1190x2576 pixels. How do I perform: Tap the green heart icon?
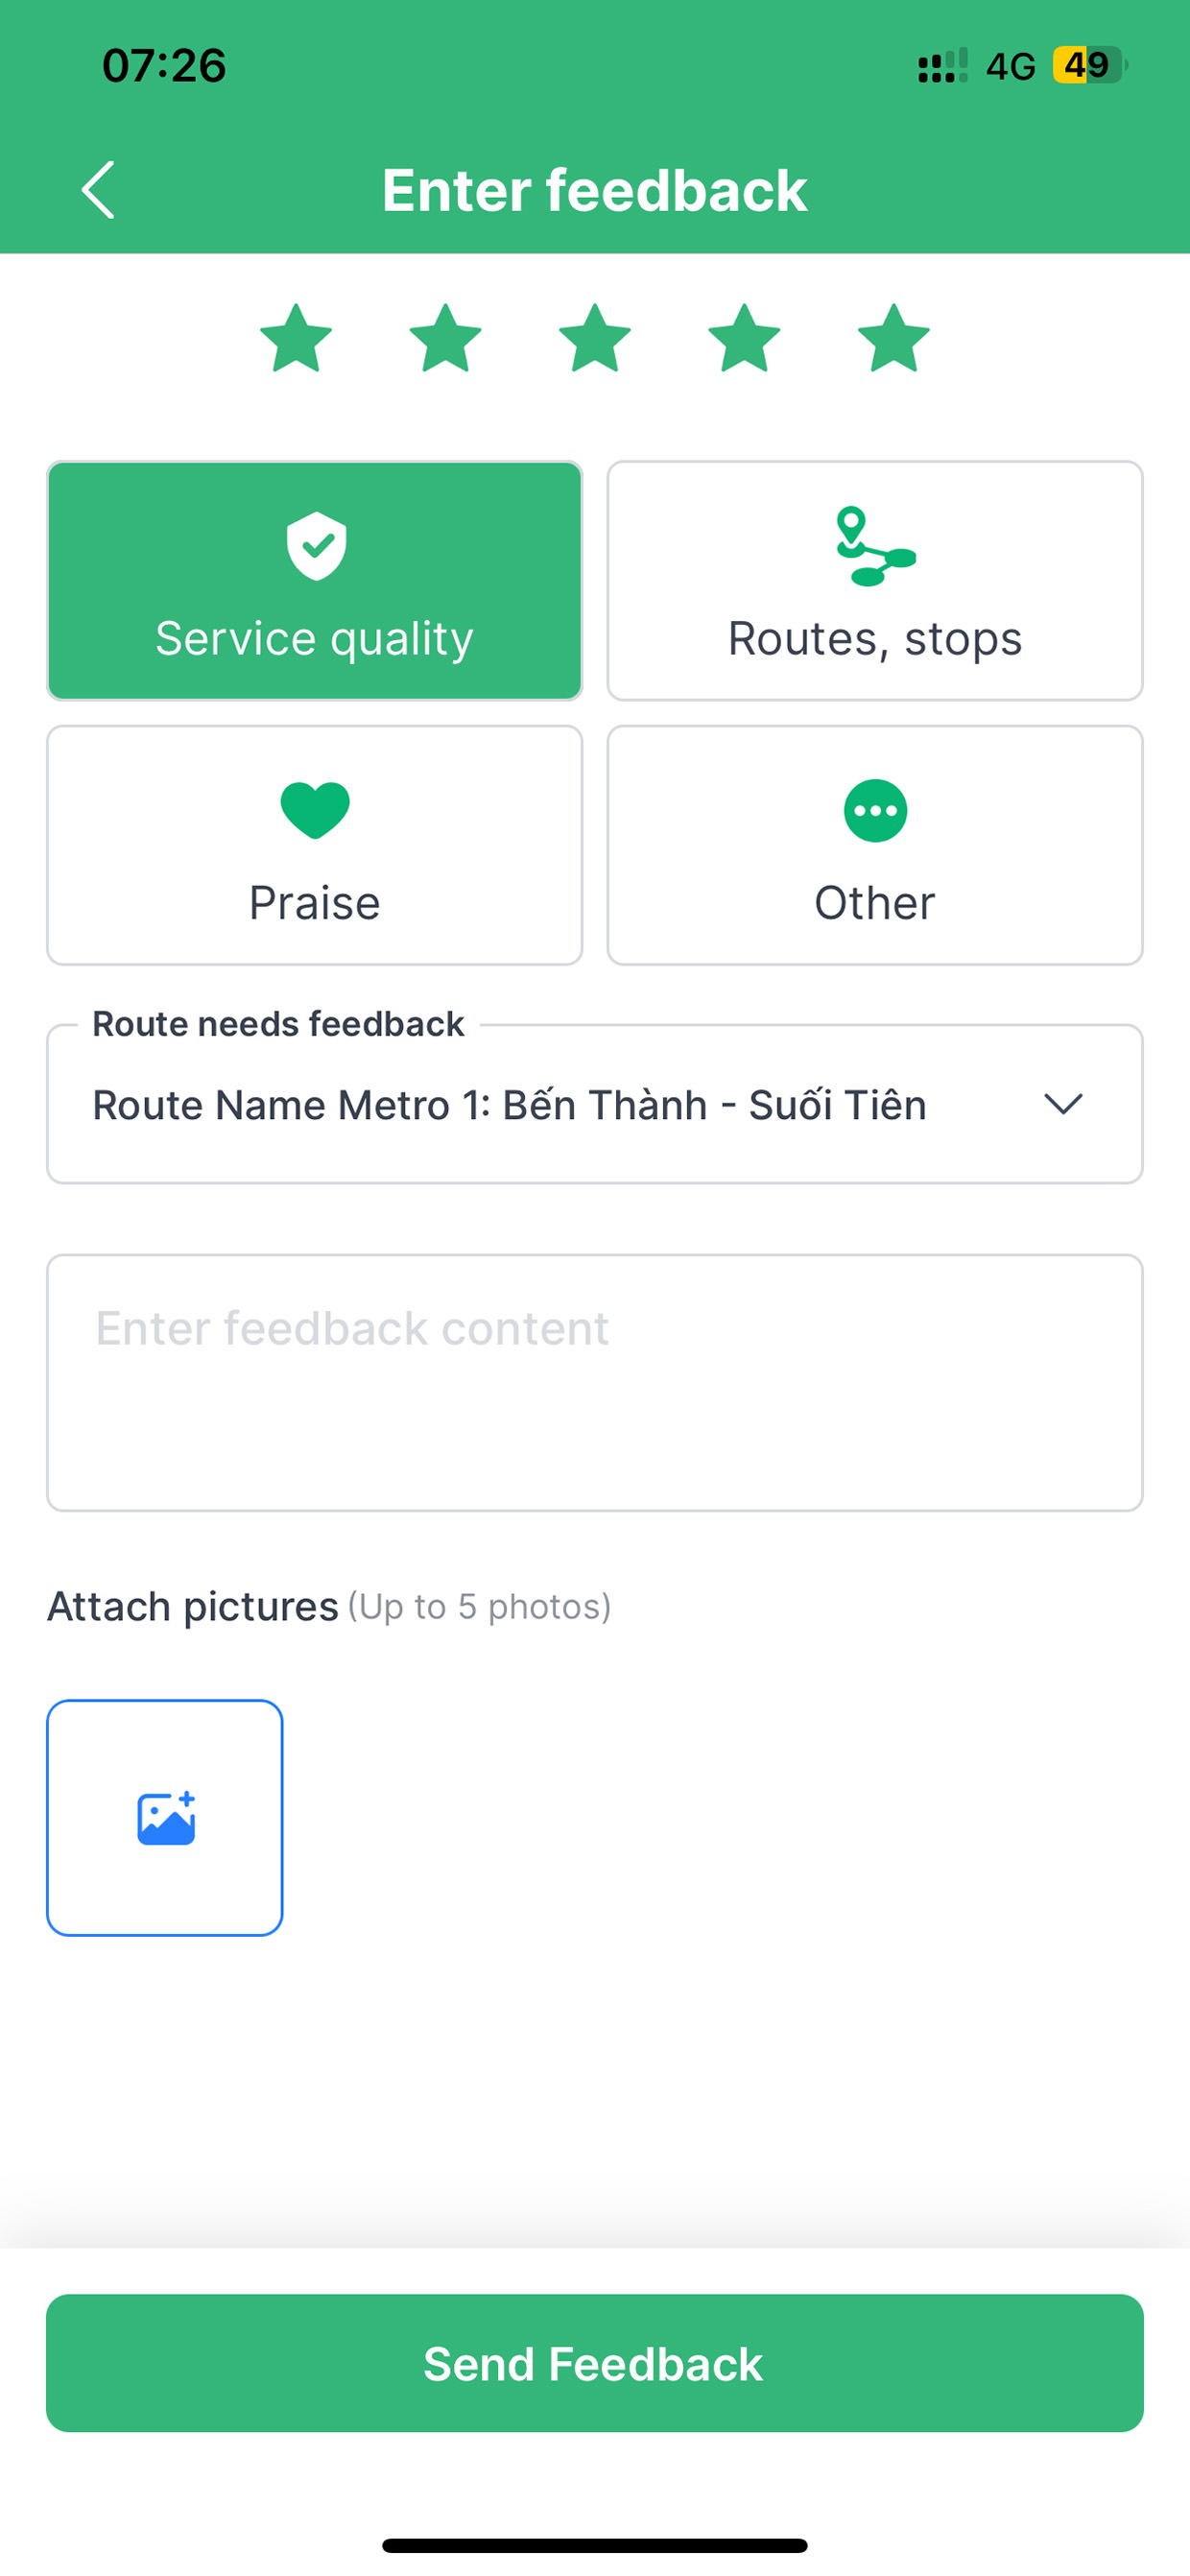coord(315,809)
